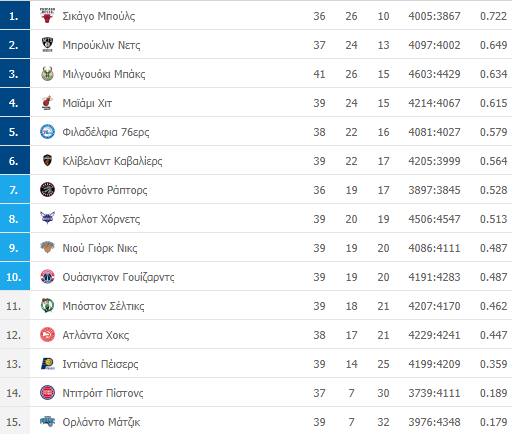Click the Detroit Pistons round logo
Viewport: 512px width, 434px height.
(47, 393)
